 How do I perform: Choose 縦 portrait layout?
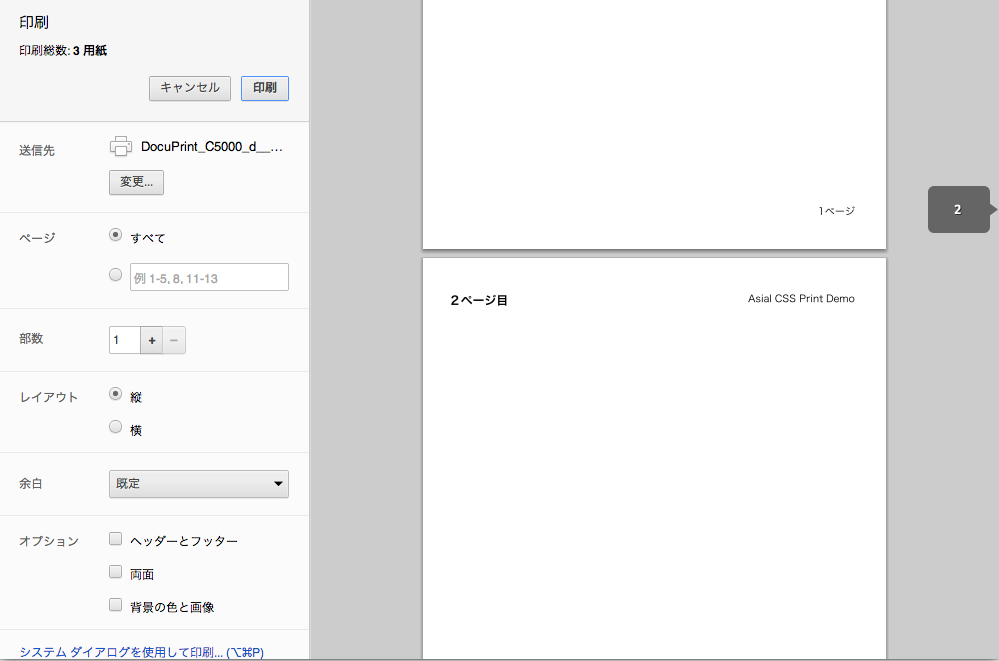pyautogui.click(x=115, y=395)
